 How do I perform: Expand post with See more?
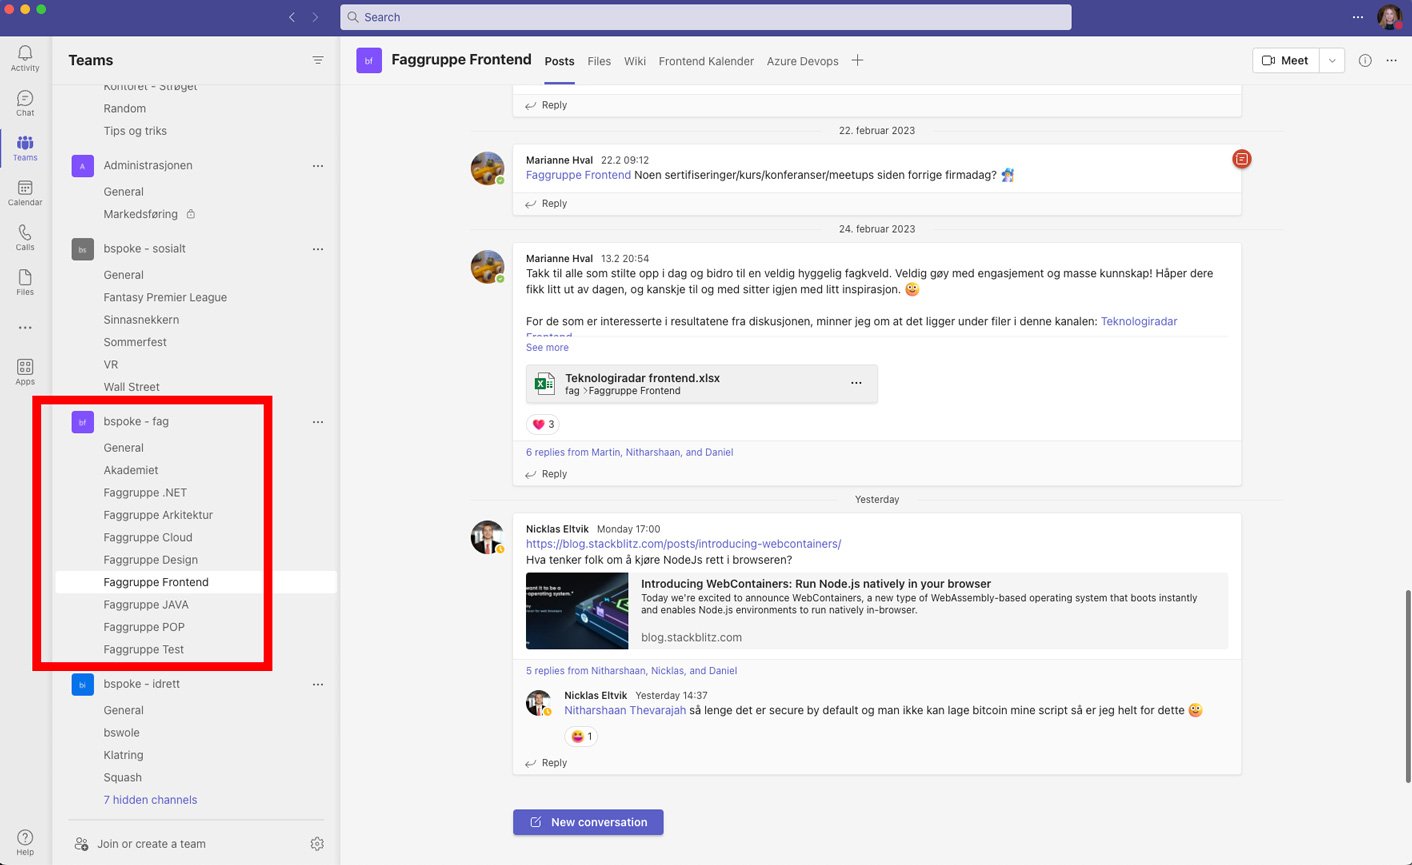[x=547, y=348]
